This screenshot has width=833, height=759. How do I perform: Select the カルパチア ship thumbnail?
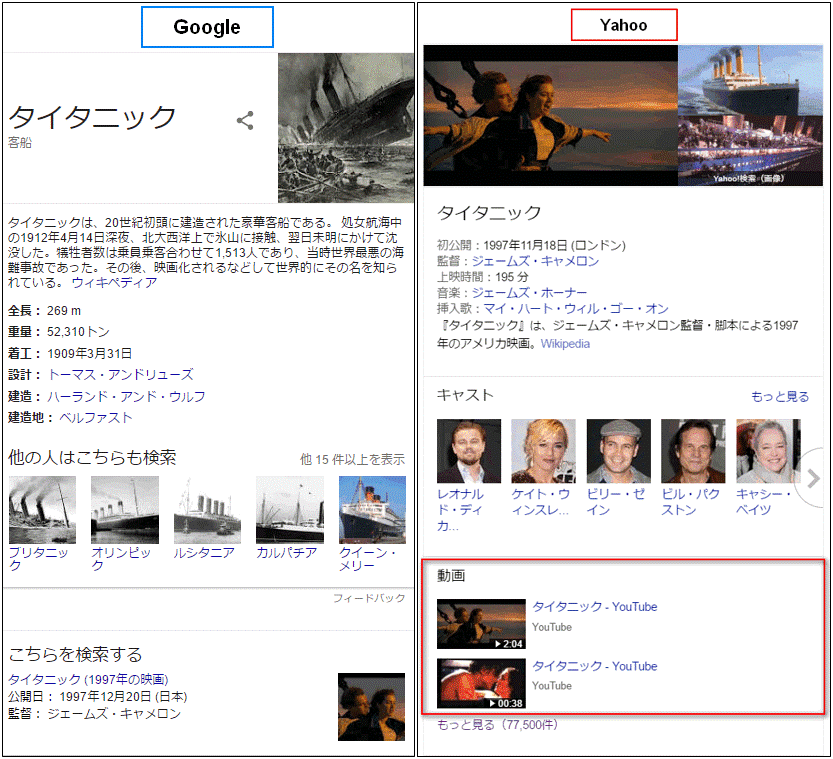point(290,510)
